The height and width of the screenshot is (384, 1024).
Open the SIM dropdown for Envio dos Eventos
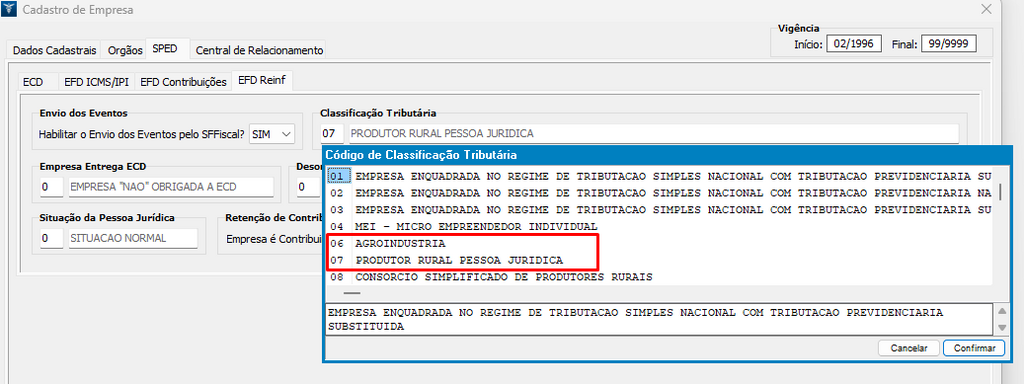click(272, 134)
